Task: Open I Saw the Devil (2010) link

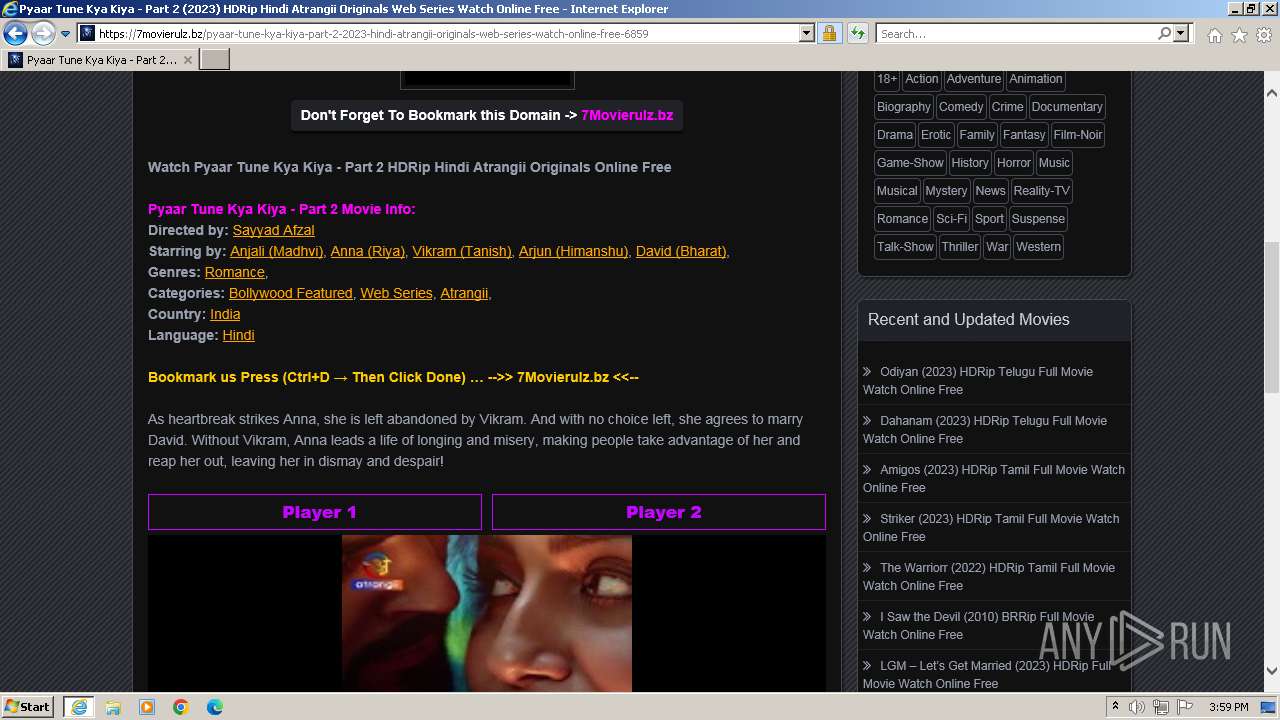Action: (x=979, y=626)
